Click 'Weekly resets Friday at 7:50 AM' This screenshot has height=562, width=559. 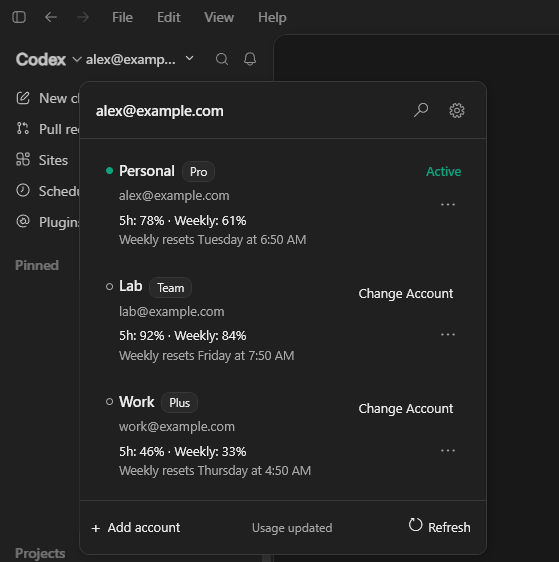pos(207,356)
